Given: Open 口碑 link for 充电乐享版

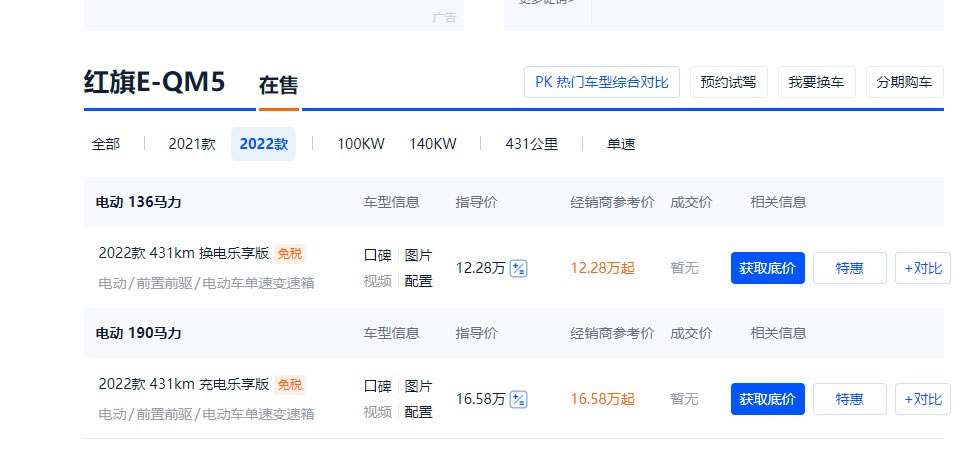Looking at the screenshot, I should tap(377, 386).
